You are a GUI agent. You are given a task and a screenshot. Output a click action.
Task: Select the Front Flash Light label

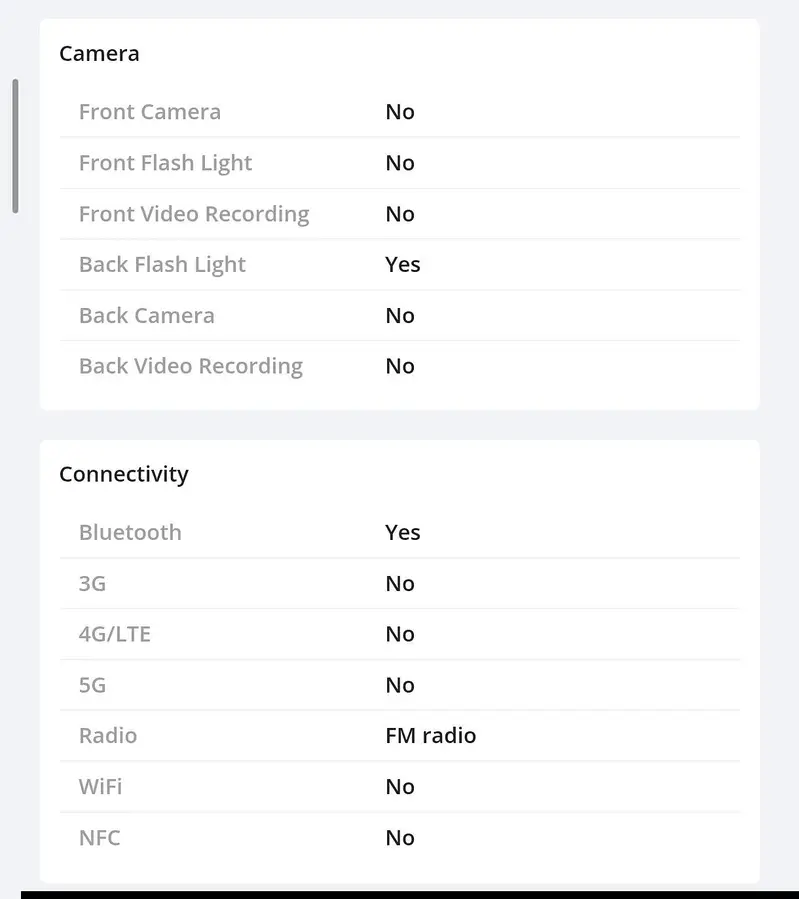coord(165,163)
